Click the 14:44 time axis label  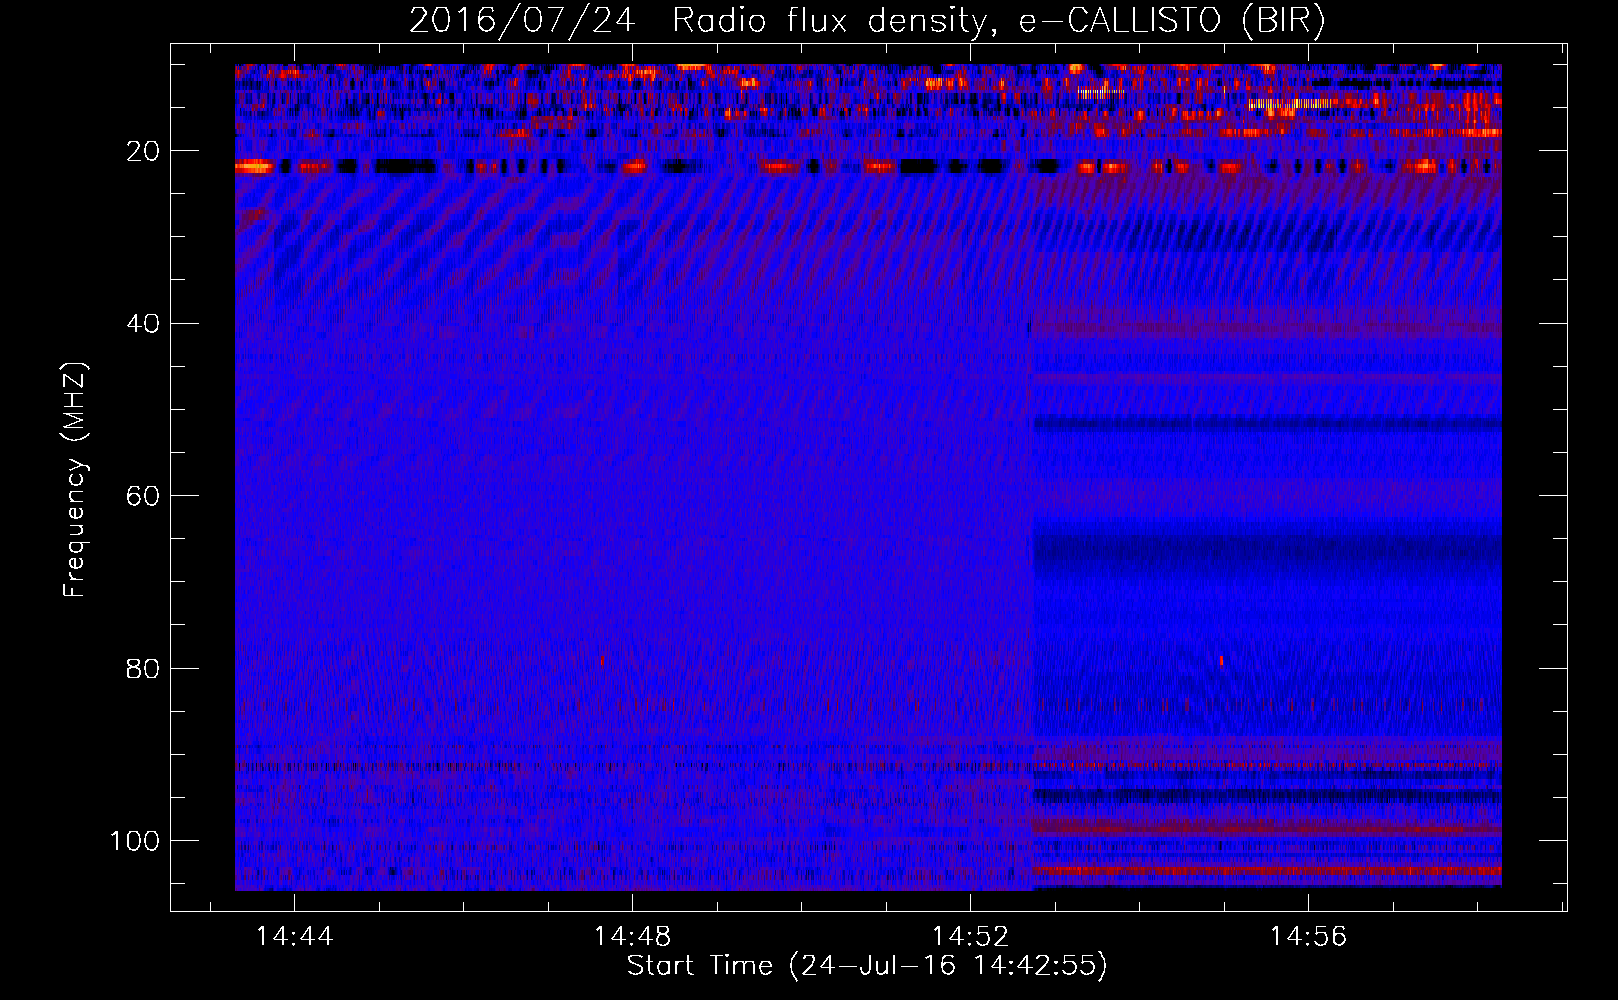pyautogui.click(x=295, y=936)
